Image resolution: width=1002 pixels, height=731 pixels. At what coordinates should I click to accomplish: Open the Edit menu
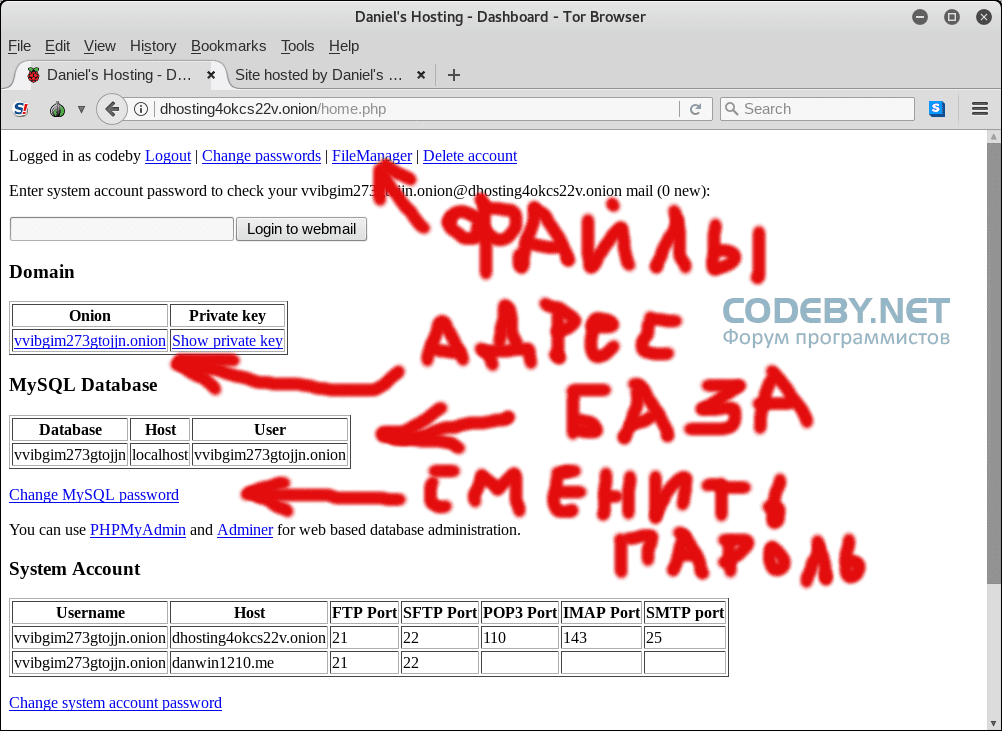coord(57,46)
